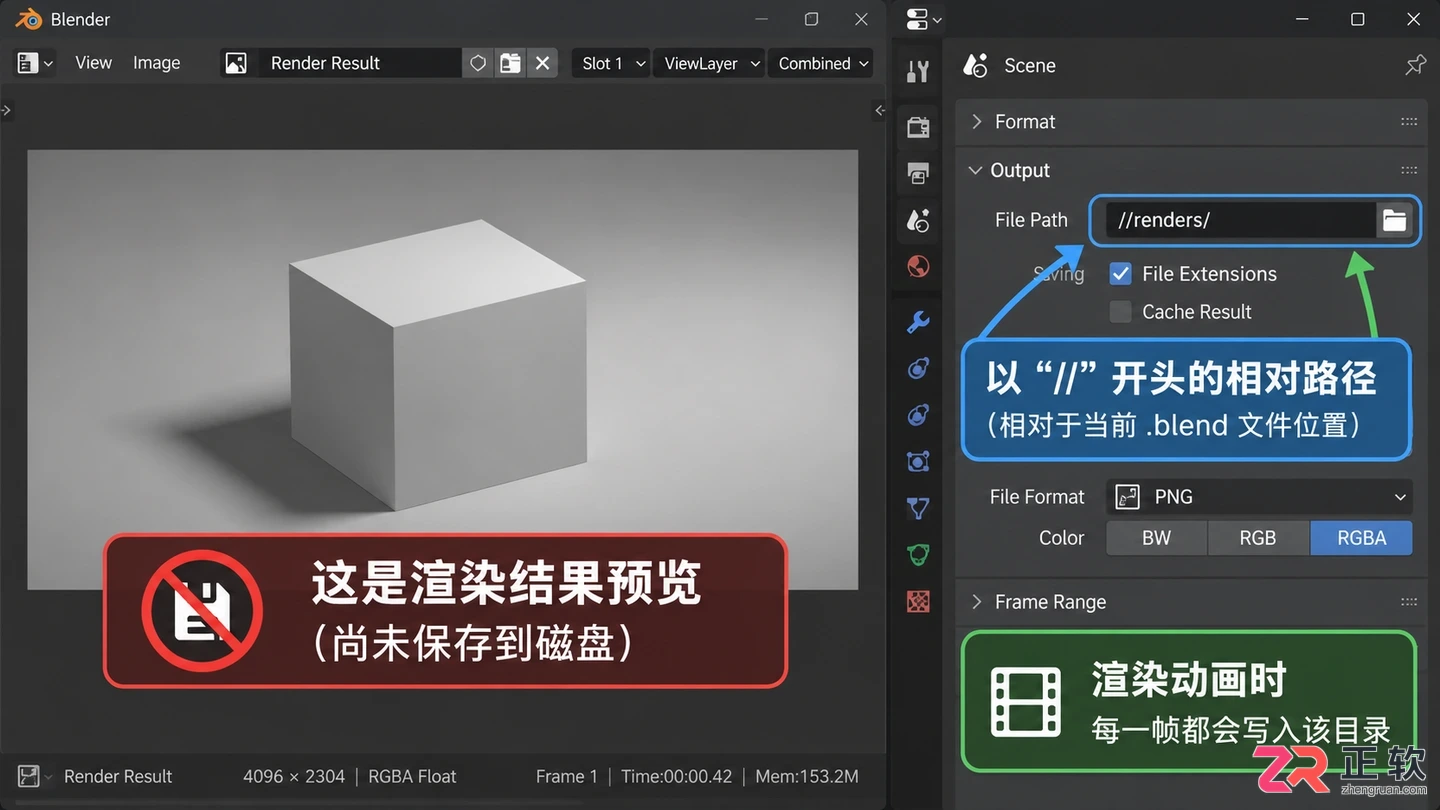Image resolution: width=1440 pixels, height=810 pixels.
Task: Open the Properties editor type selector icon
Action: (922, 19)
